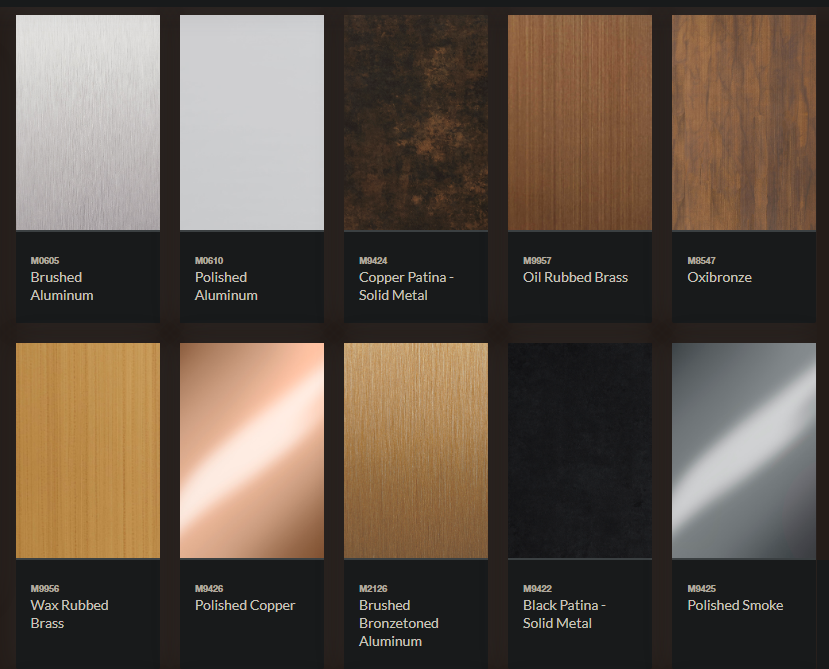Image resolution: width=829 pixels, height=669 pixels.
Task: Pick the Wax Rubbed Brass swatch
Action: click(x=88, y=450)
